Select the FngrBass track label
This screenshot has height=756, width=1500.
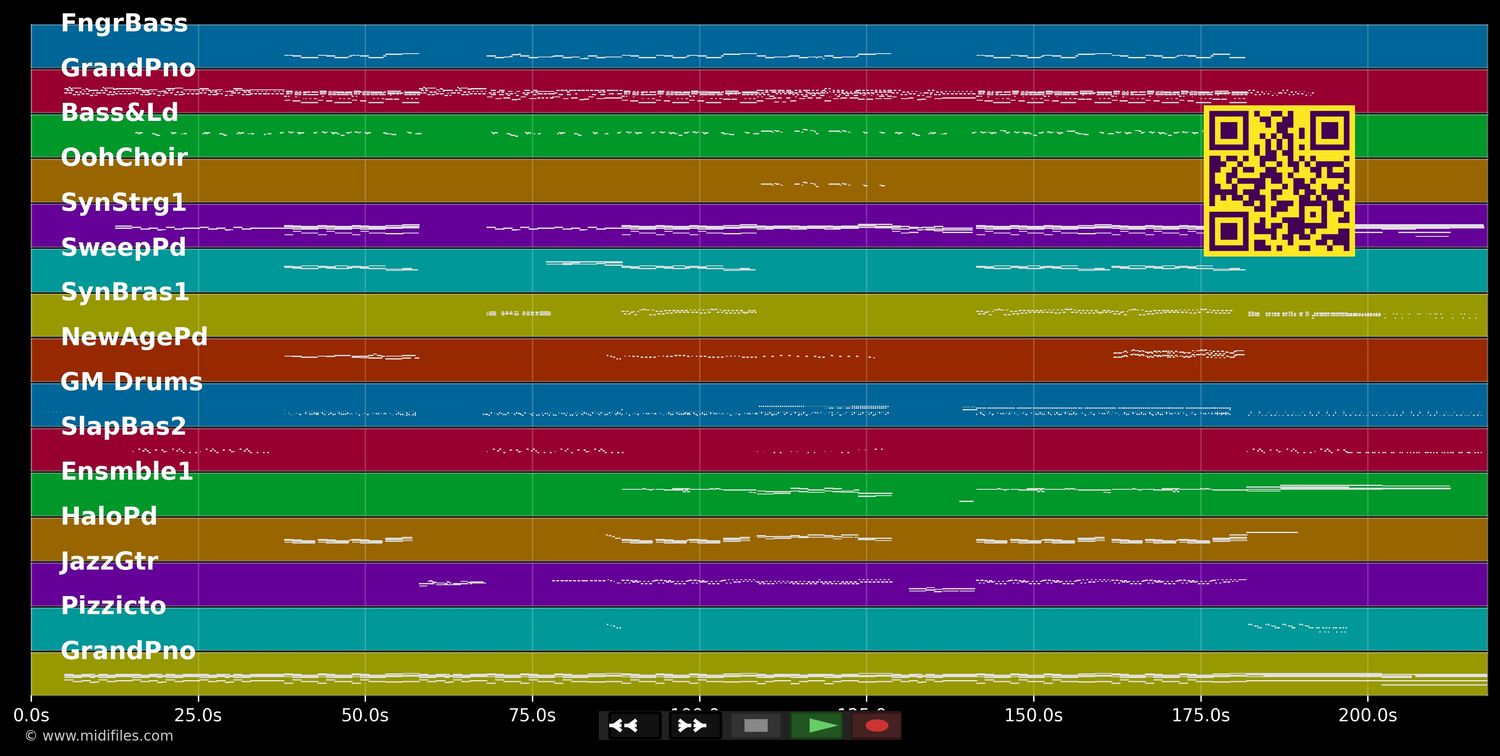click(124, 24)
